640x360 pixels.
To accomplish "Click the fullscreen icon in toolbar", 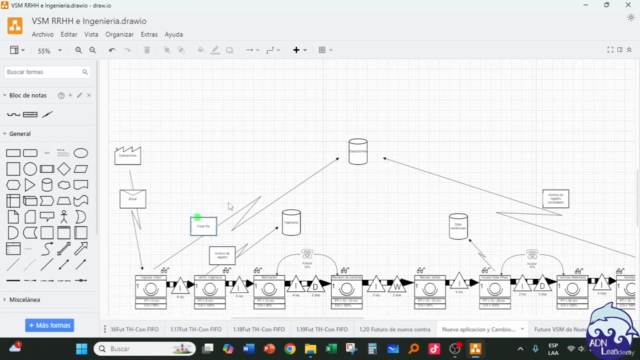I will (x=610, y=50).
